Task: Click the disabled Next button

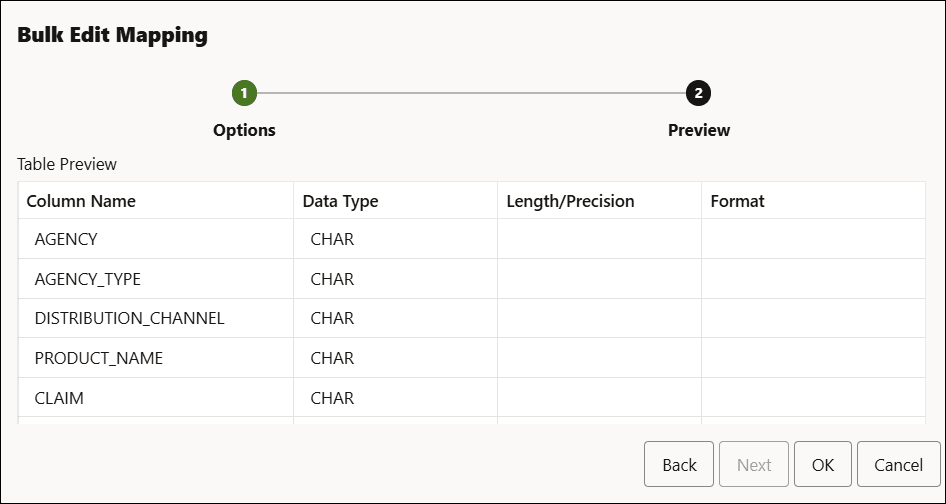Action: click(754, 465)
